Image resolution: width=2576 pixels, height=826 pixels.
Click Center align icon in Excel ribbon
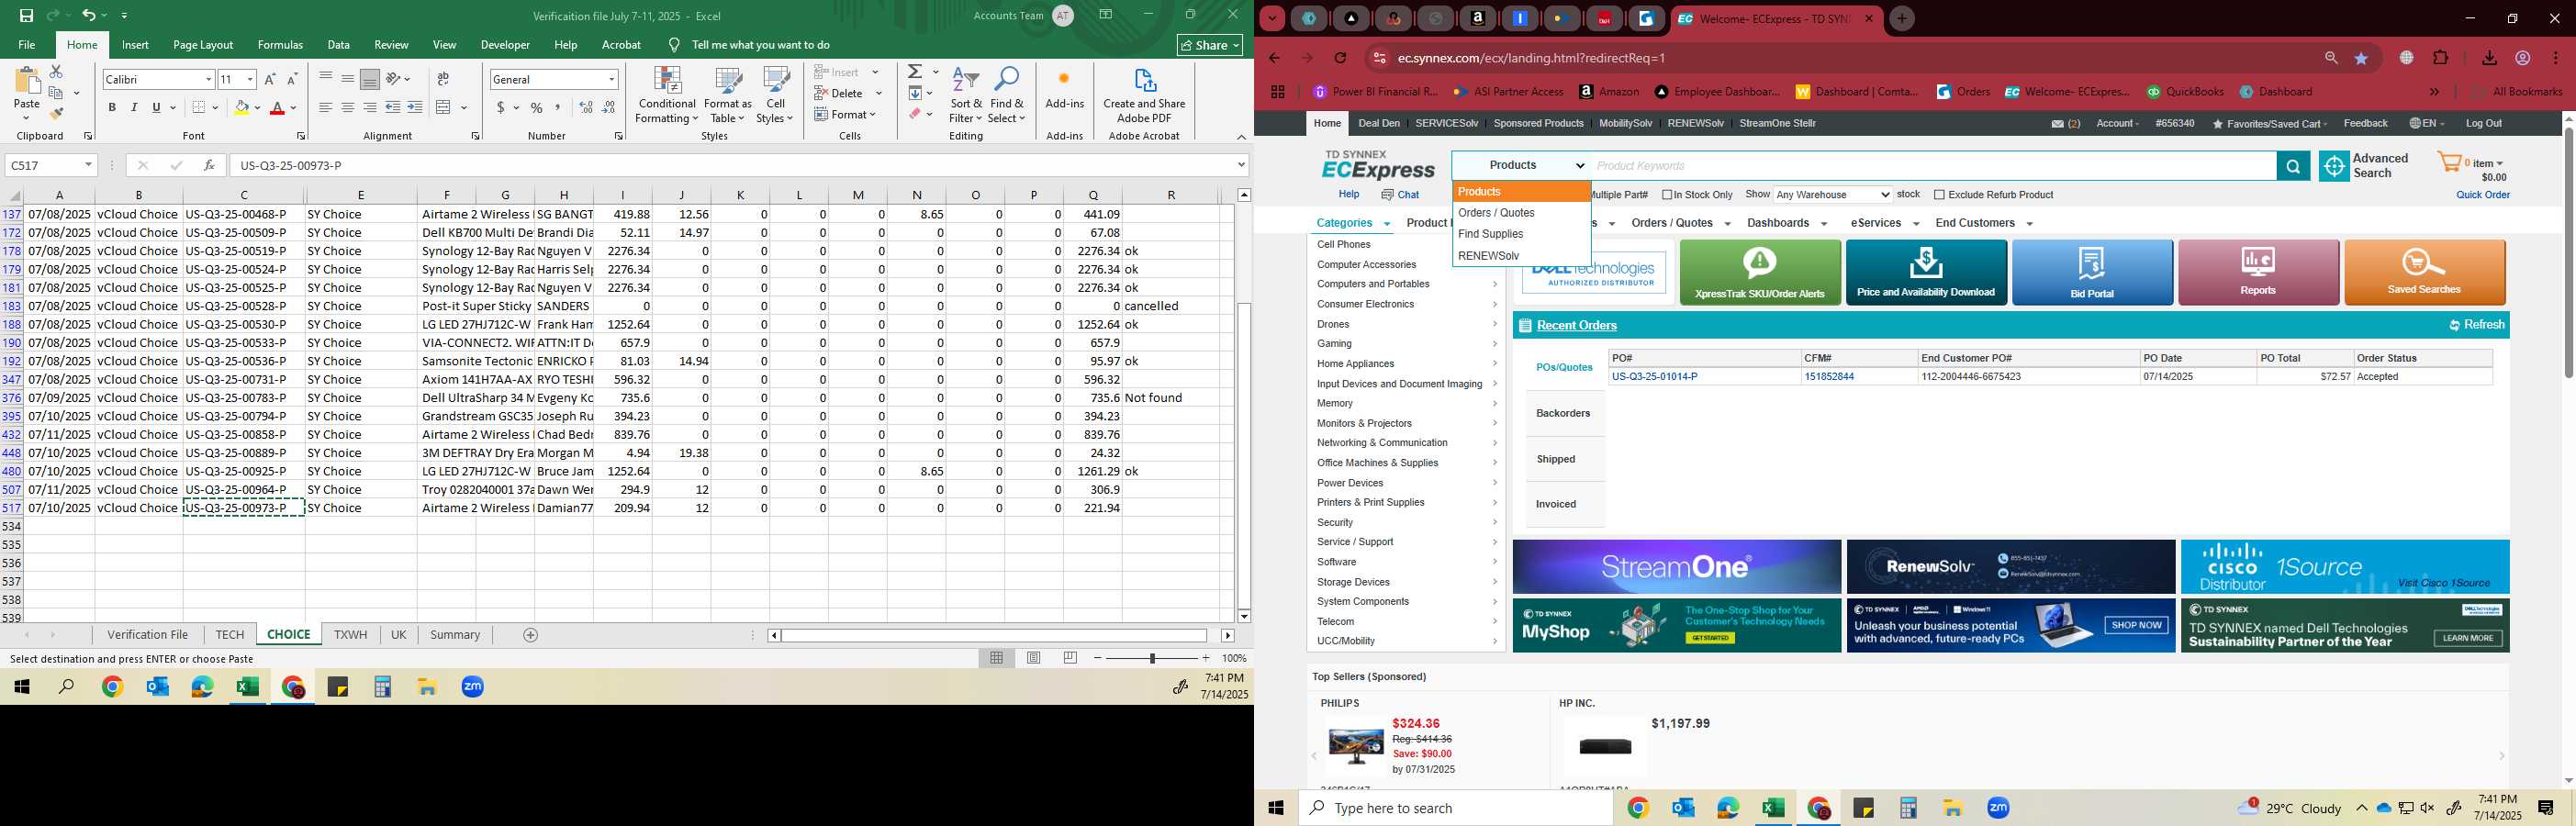[347, 108]
